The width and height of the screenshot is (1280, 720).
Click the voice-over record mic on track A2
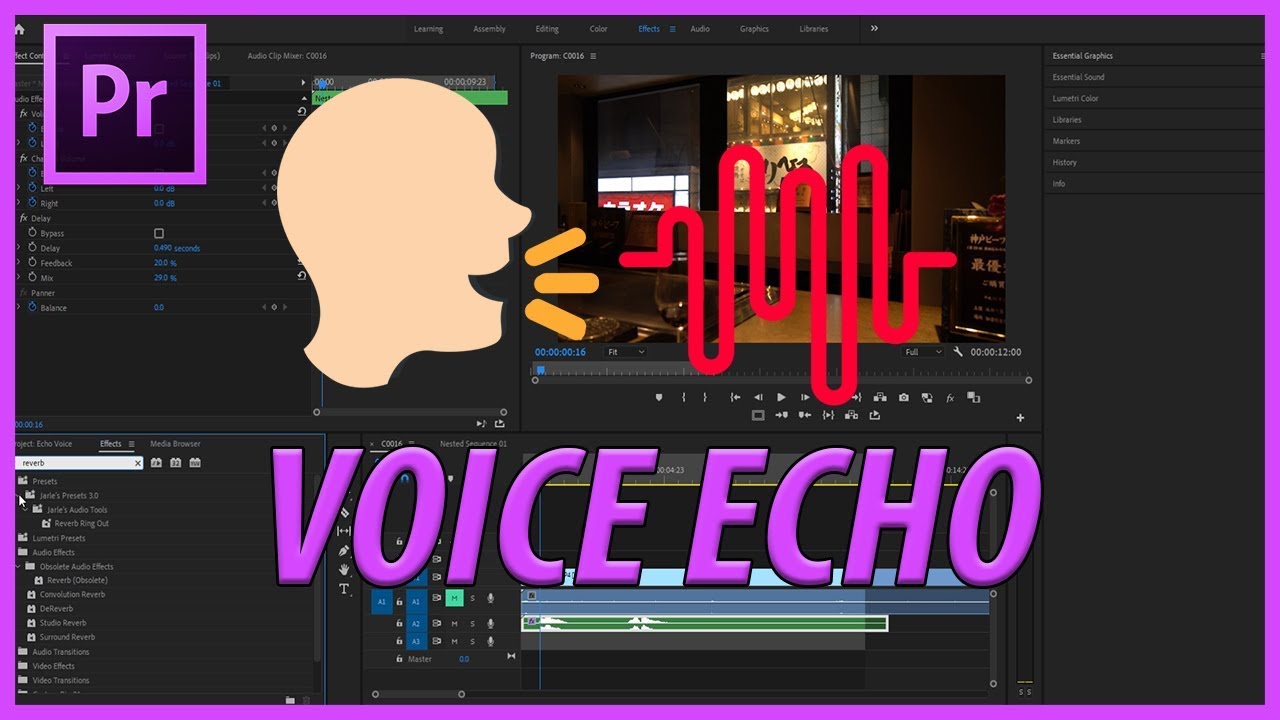pyautogui.click(x=490, y=623)
